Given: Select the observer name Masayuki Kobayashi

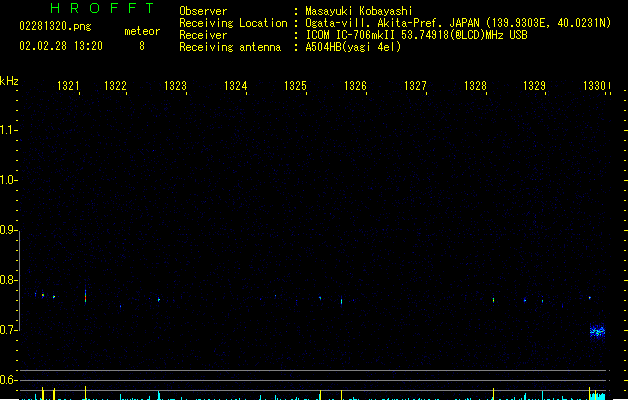Looking at the screenshot, I should click(359, 11).
